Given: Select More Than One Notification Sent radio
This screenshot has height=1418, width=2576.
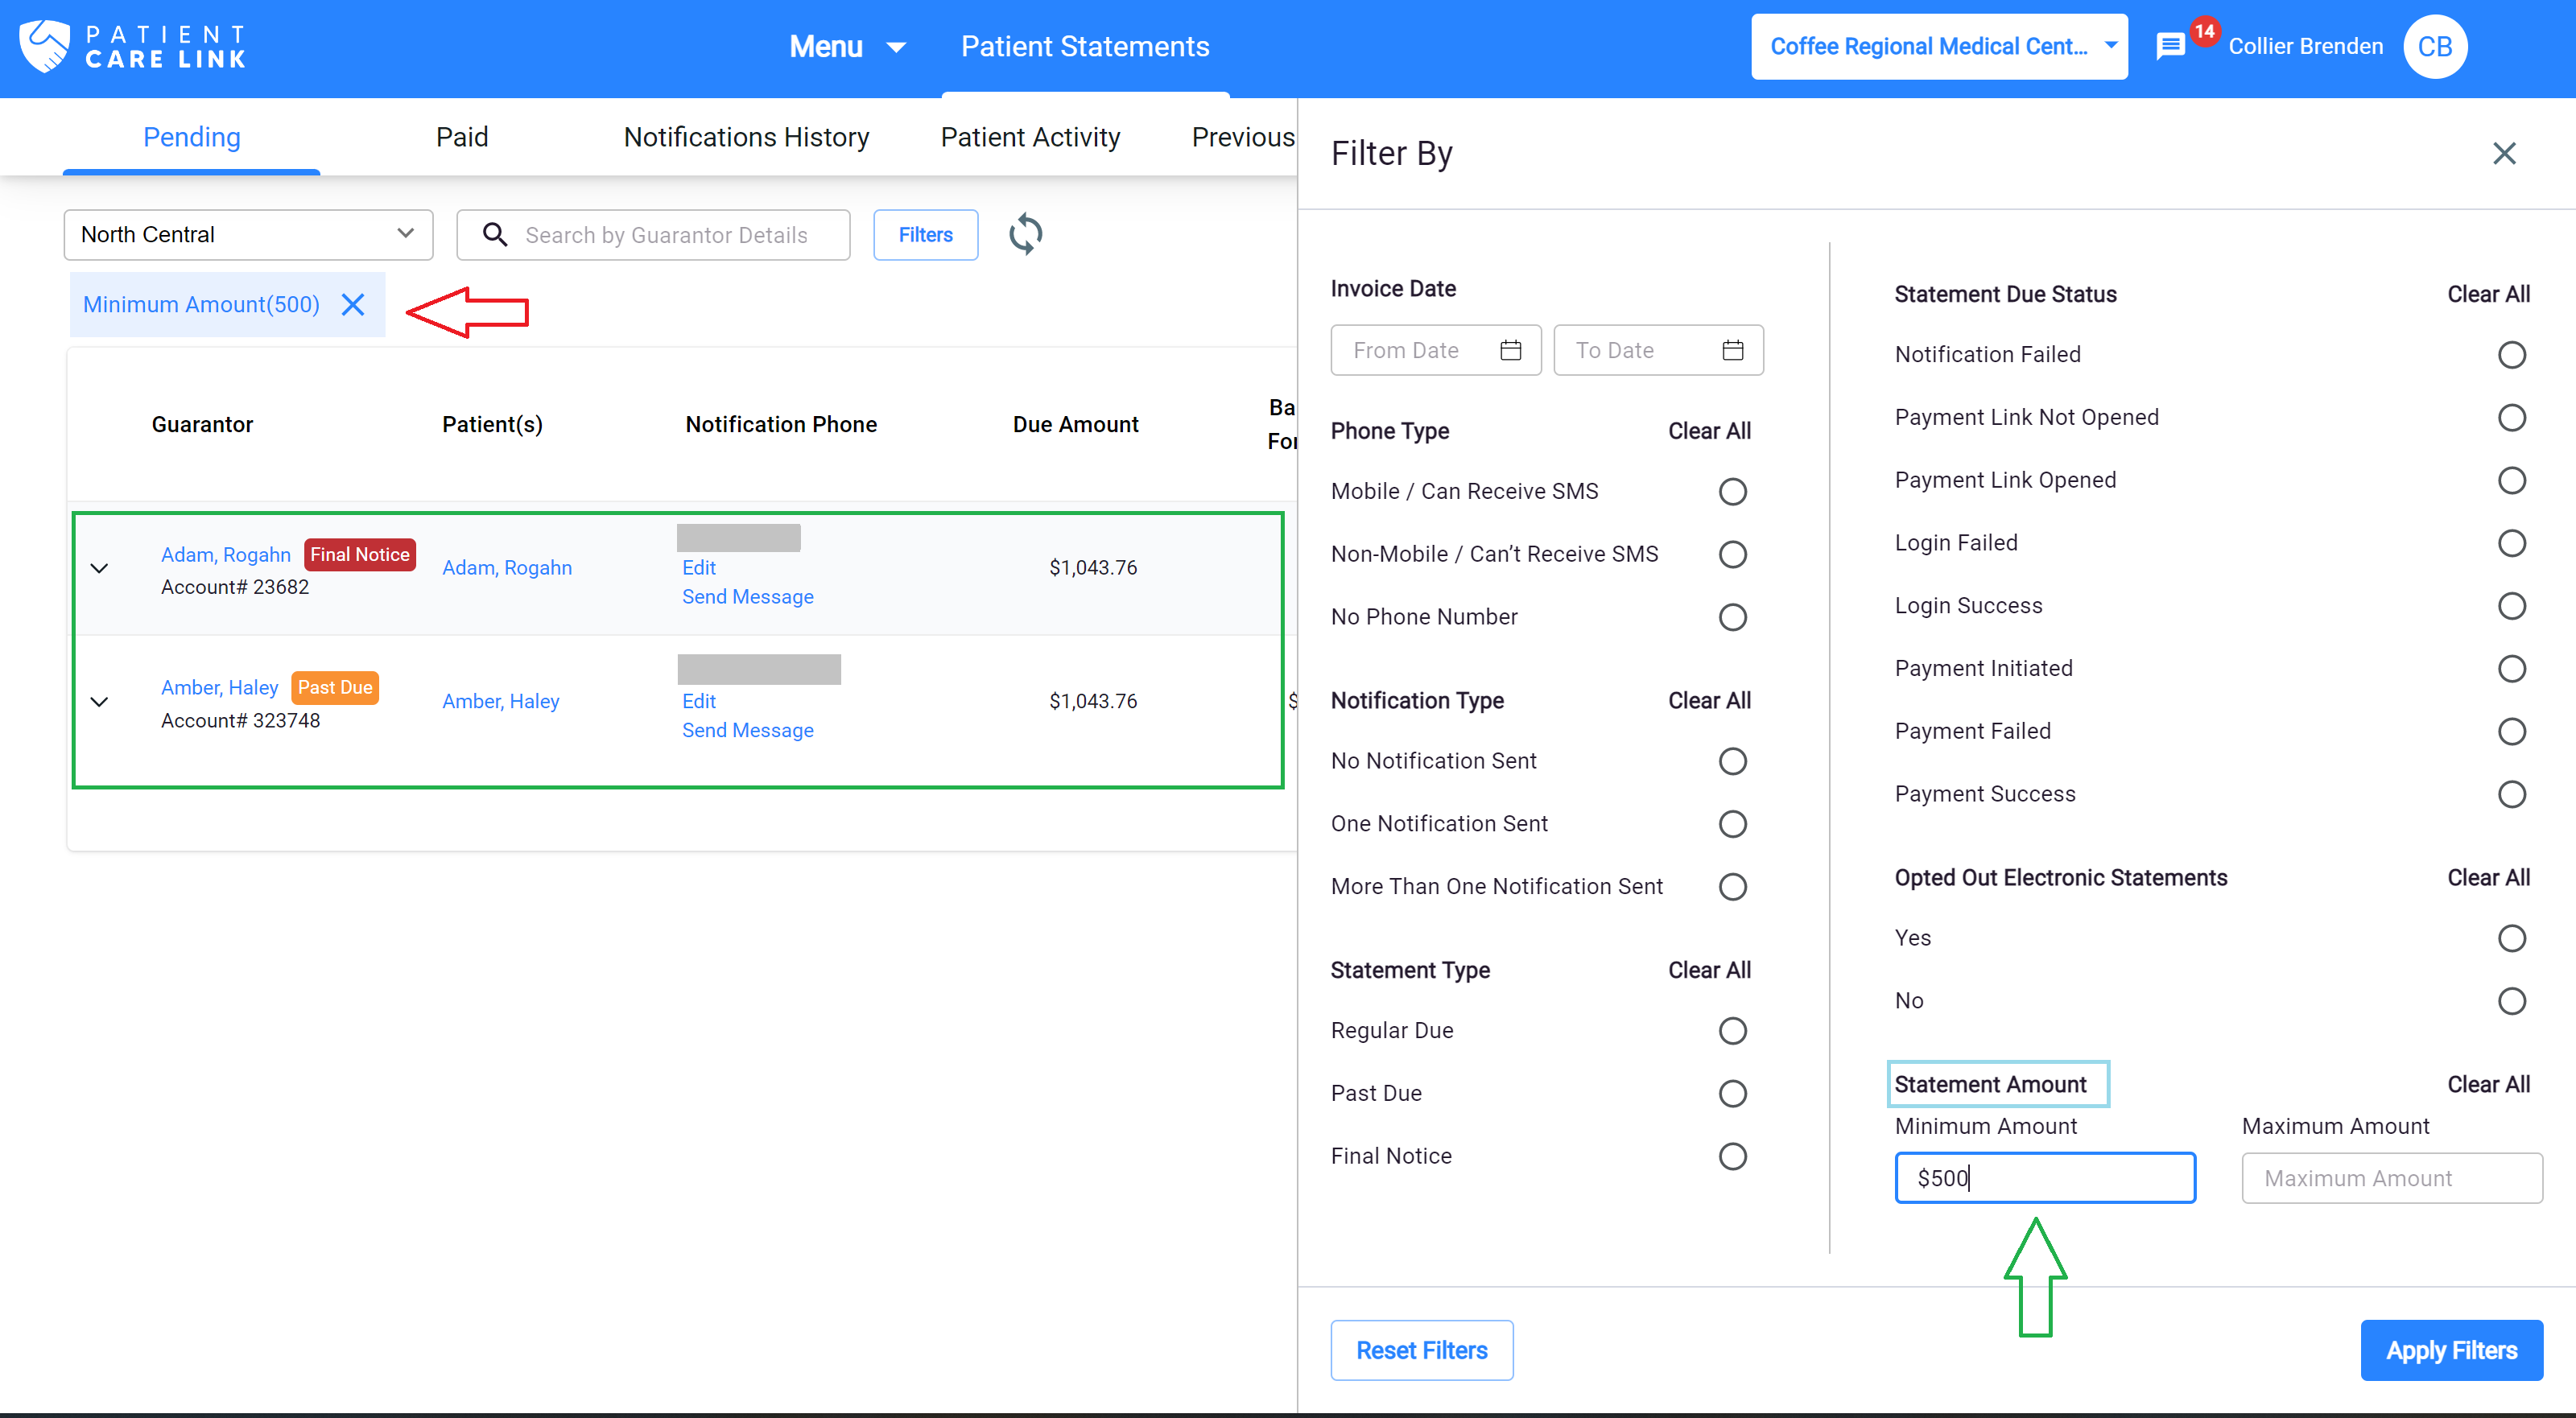Looking at the screenshot, I should point(1732,887).
